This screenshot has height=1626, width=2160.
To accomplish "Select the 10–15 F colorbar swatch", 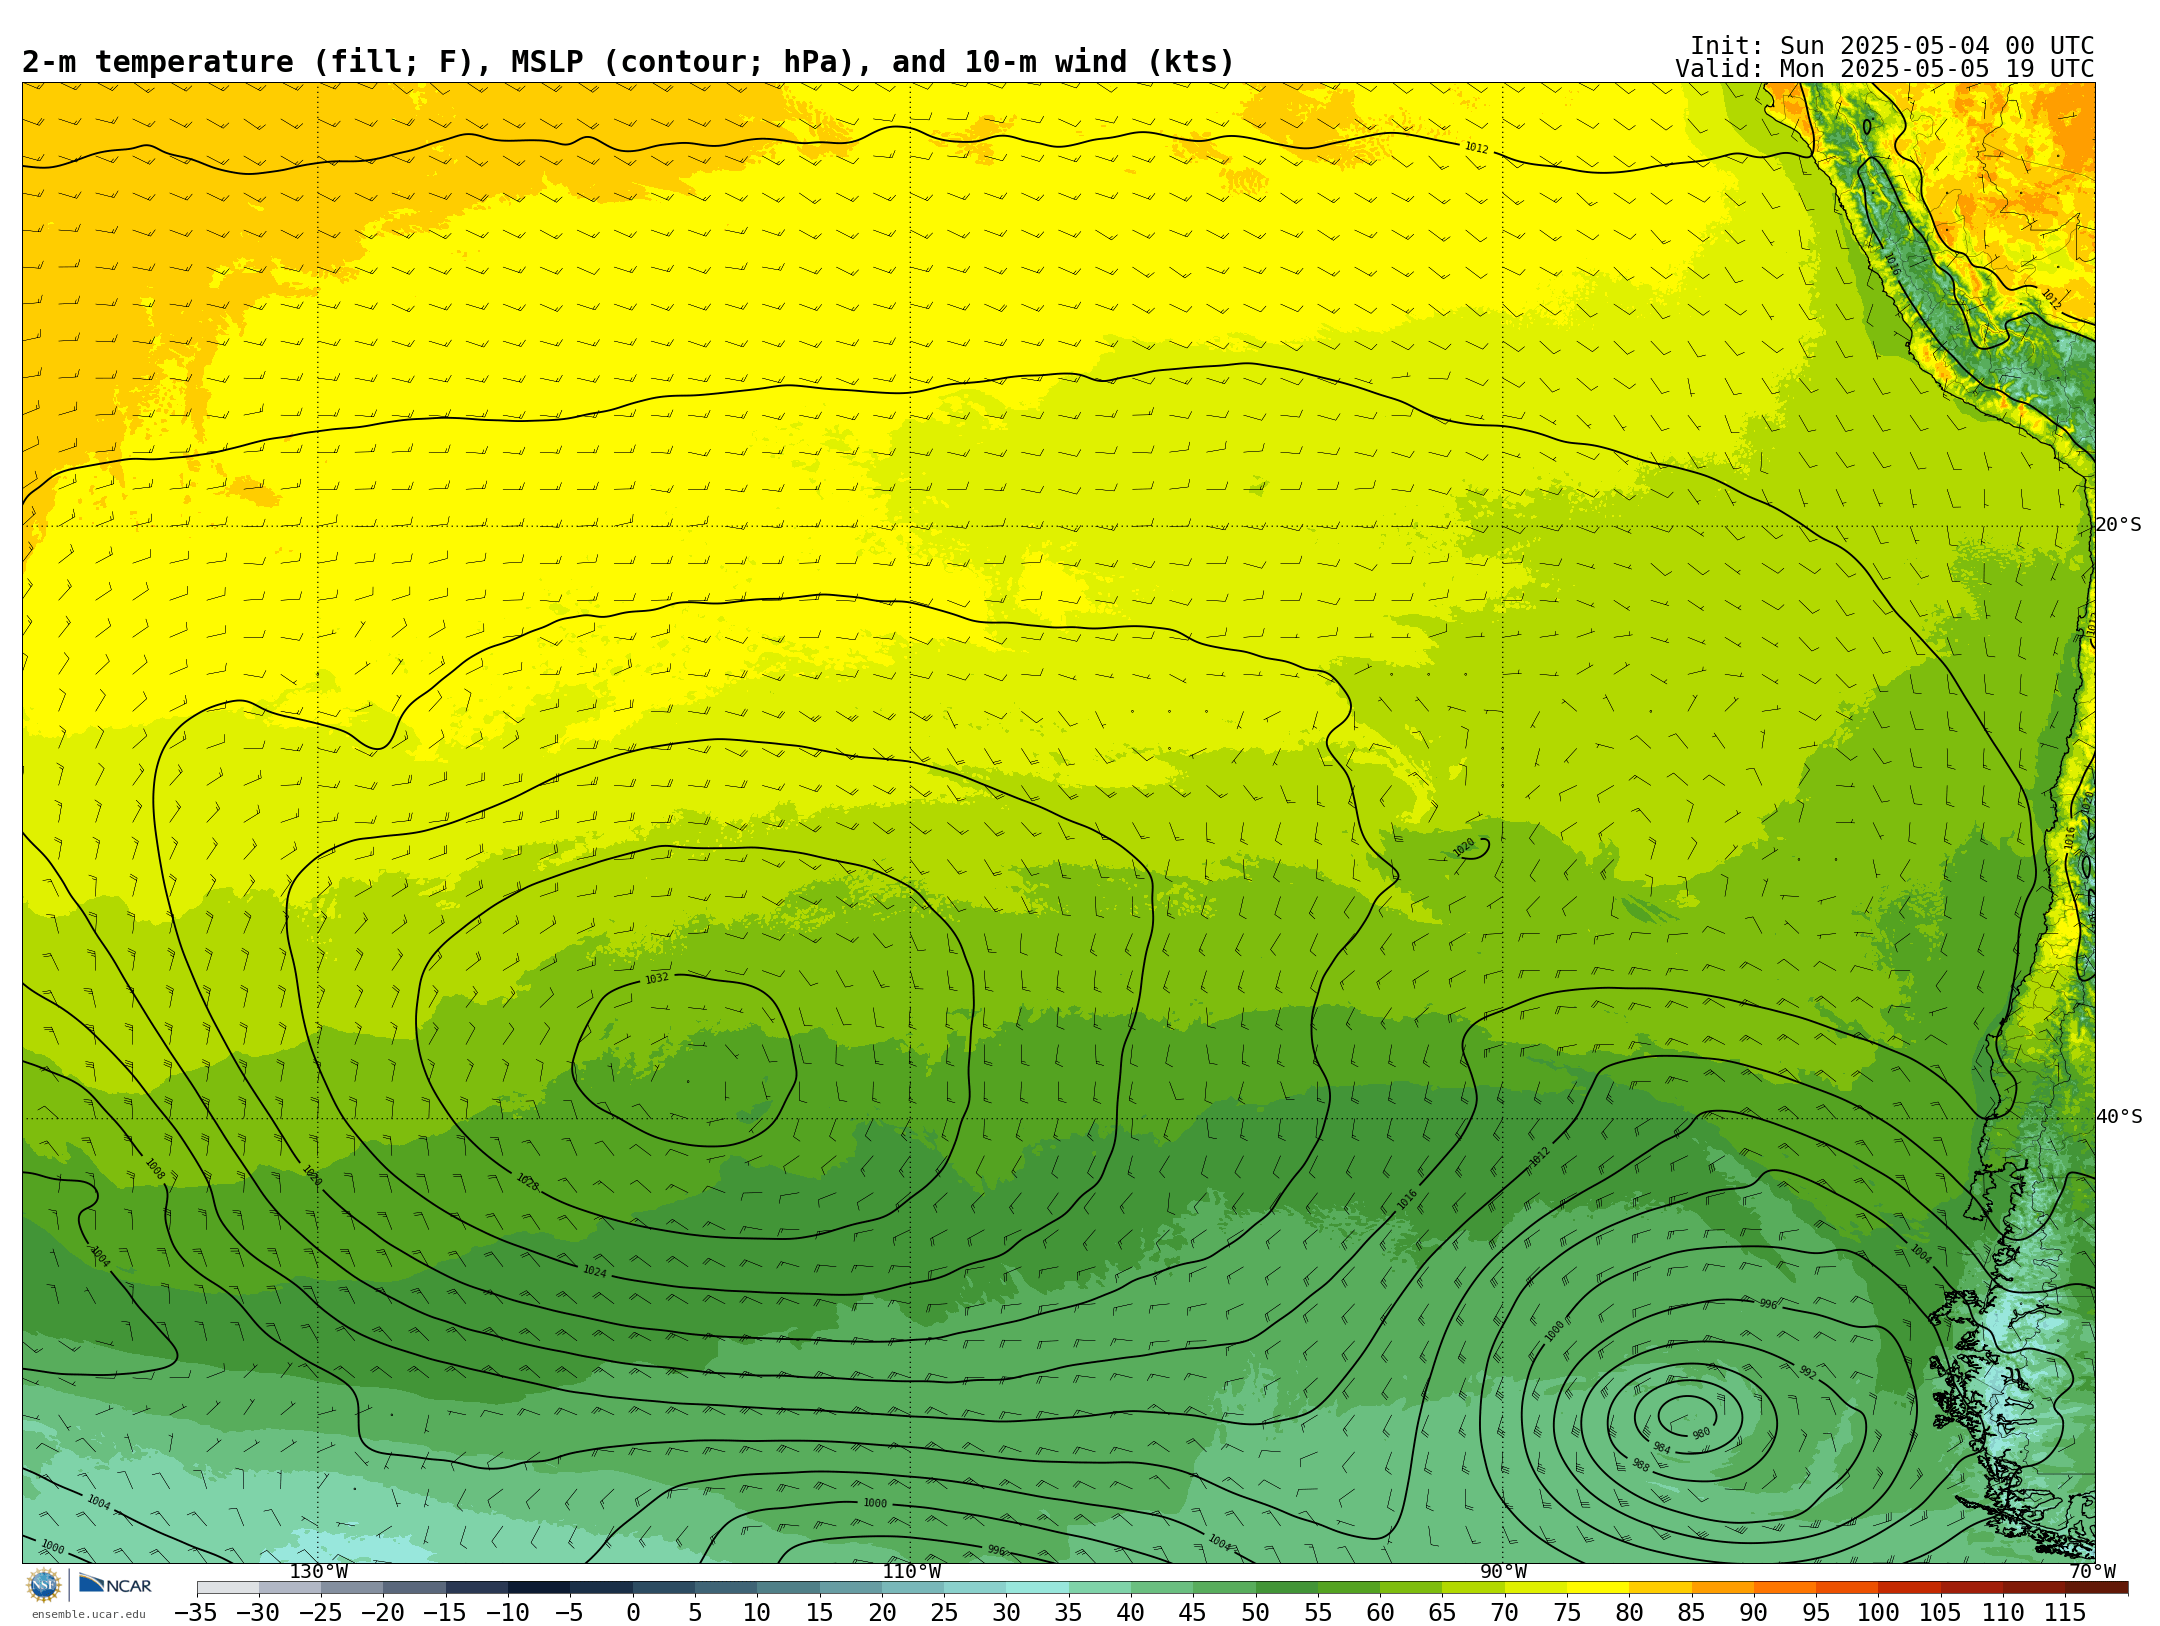I will coord(788,1588).
